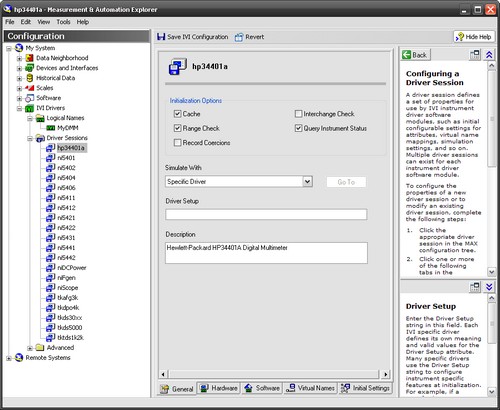
Task: Click the Description text box
Action: tap(266, 253)
